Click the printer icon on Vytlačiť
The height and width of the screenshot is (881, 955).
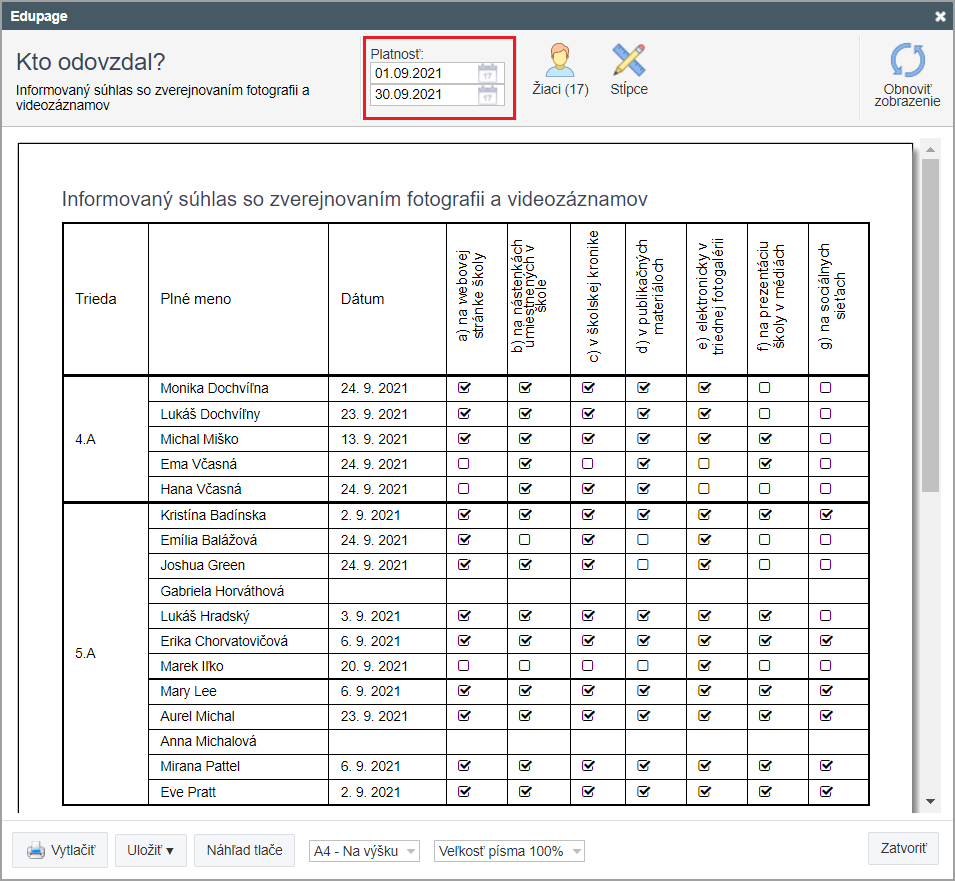pyautogui.click(x=35, y=850)
